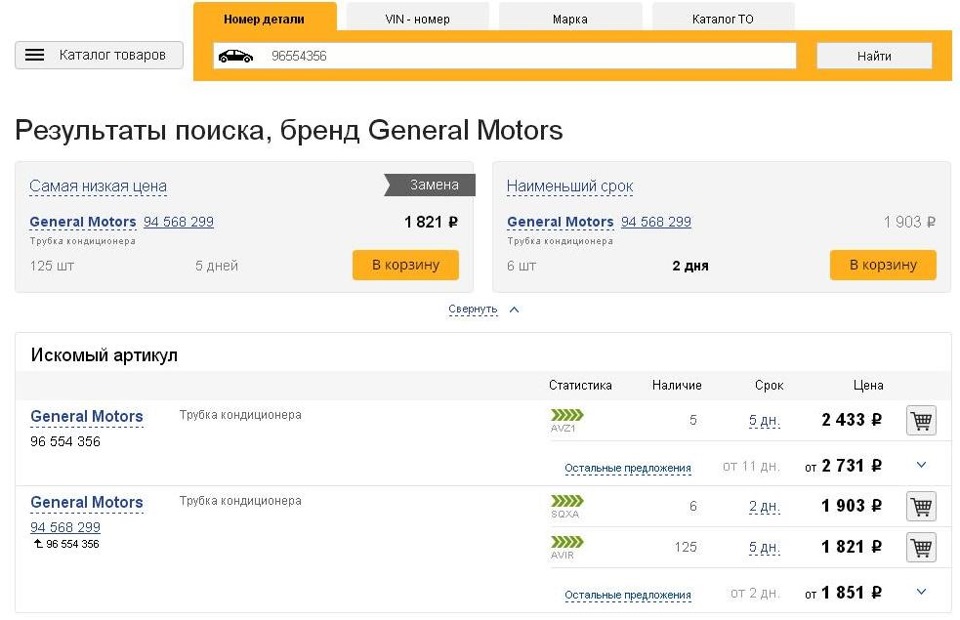Select the Каталог ТО tab
Screen dimensions: 960x620
pos(722,17)
